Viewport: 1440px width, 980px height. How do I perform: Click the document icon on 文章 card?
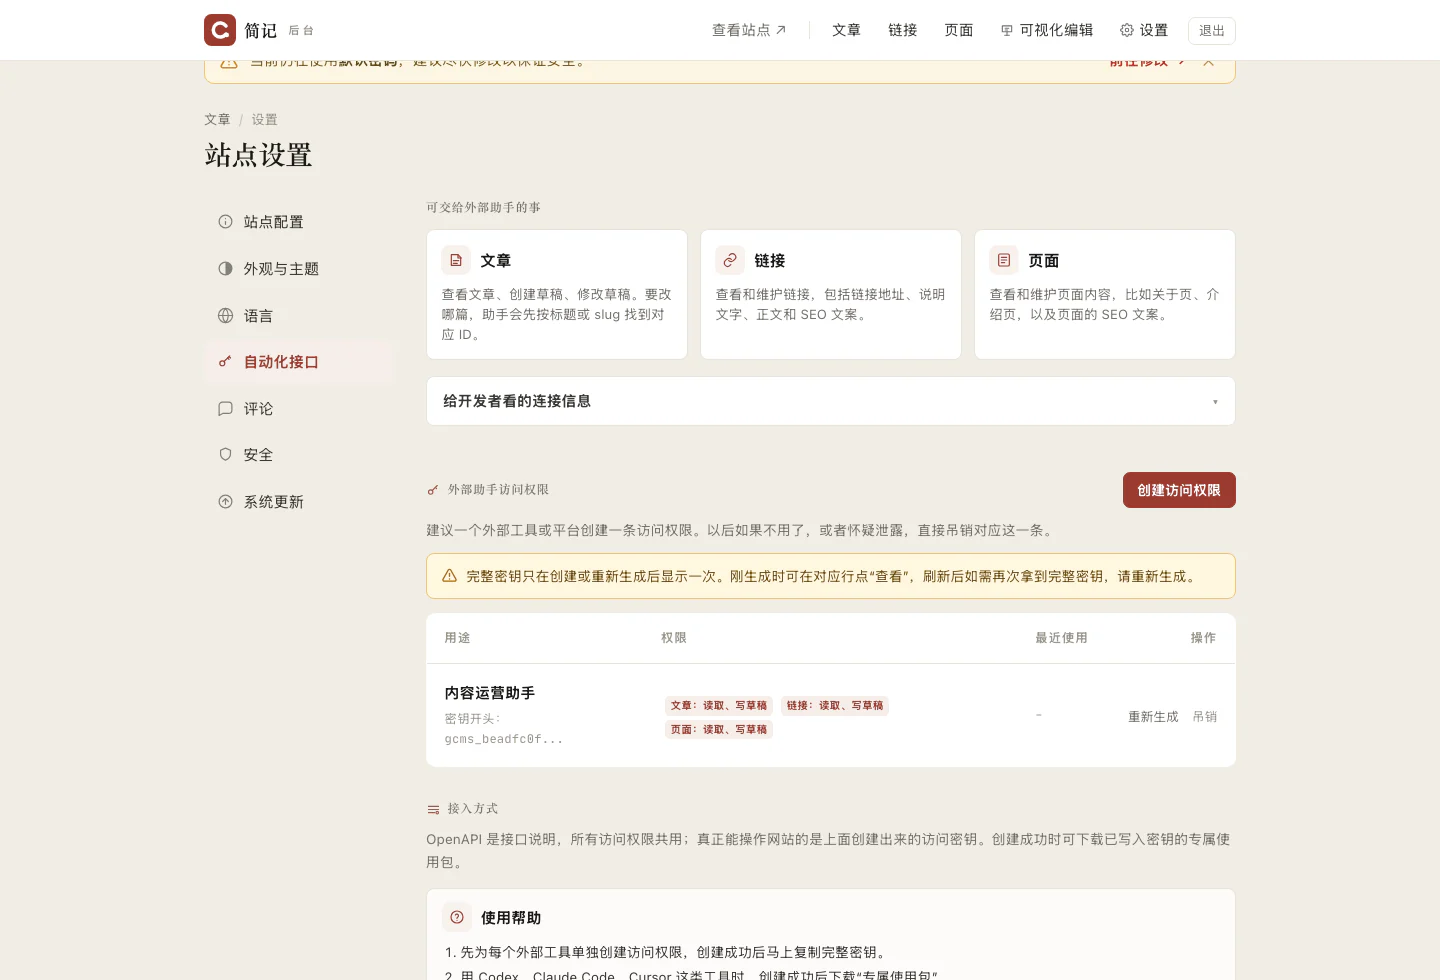tap(456, 260)
